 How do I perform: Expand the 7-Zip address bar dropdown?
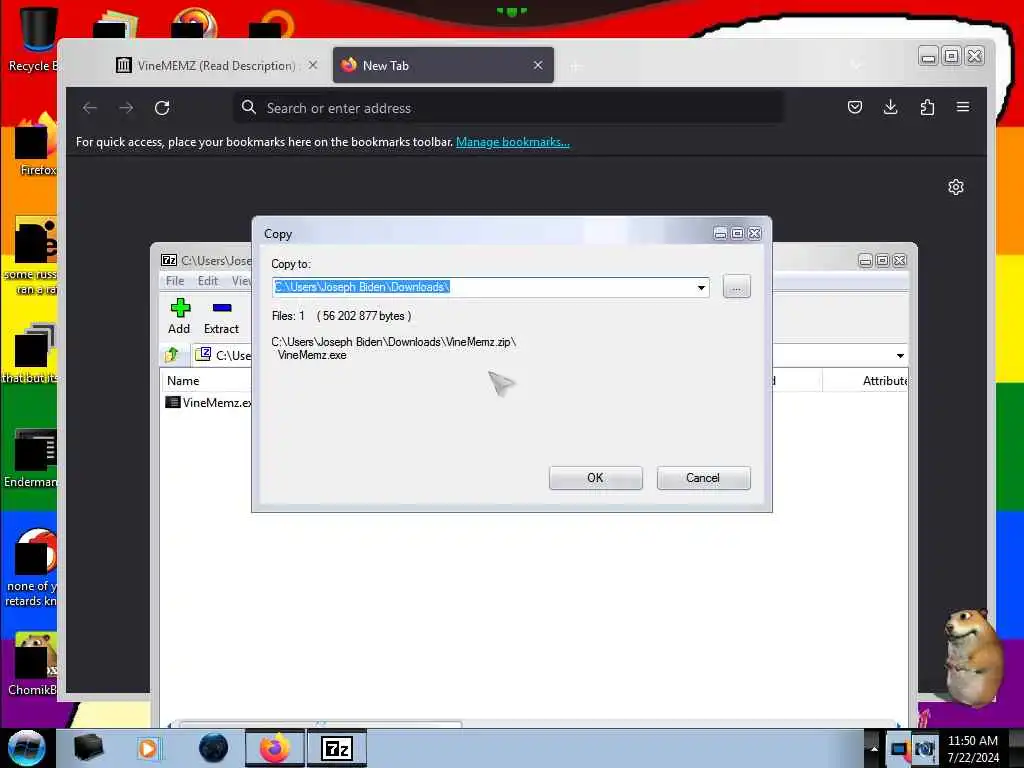pyautogui.click(x=900, y=356)
